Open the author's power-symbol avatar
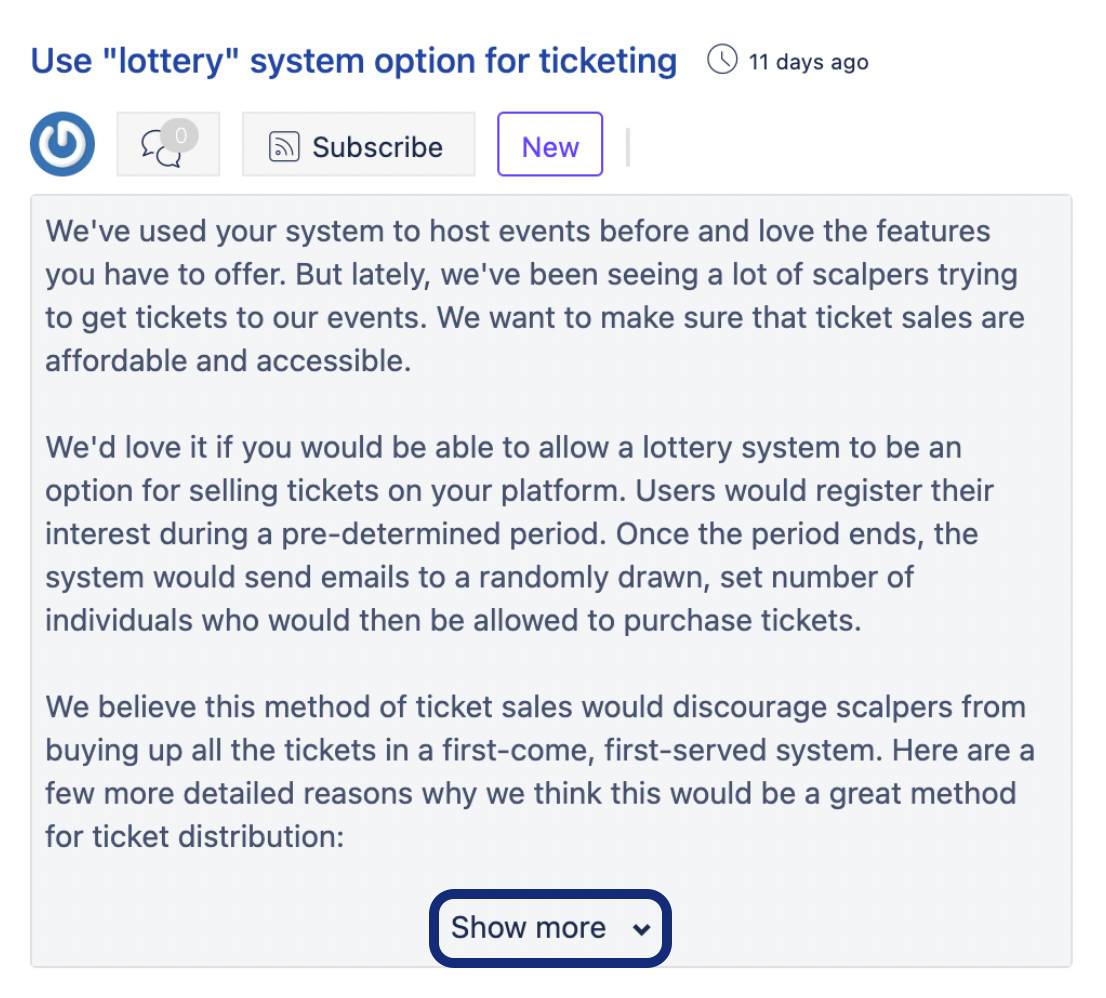1106x998 pixels. coord(62,145)
